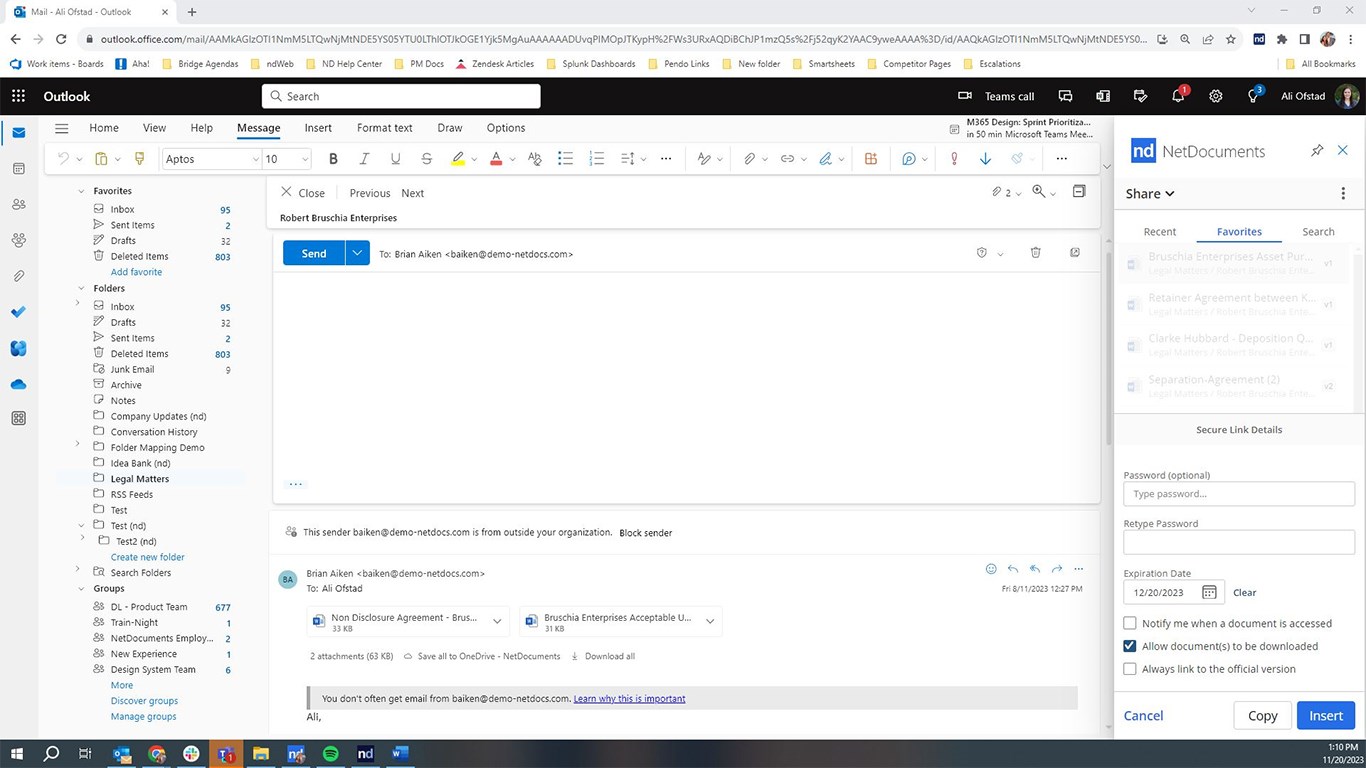Open the Draw ribbon tab
The height and width of the screenshot is (768, 1366).
click(450, 128)
